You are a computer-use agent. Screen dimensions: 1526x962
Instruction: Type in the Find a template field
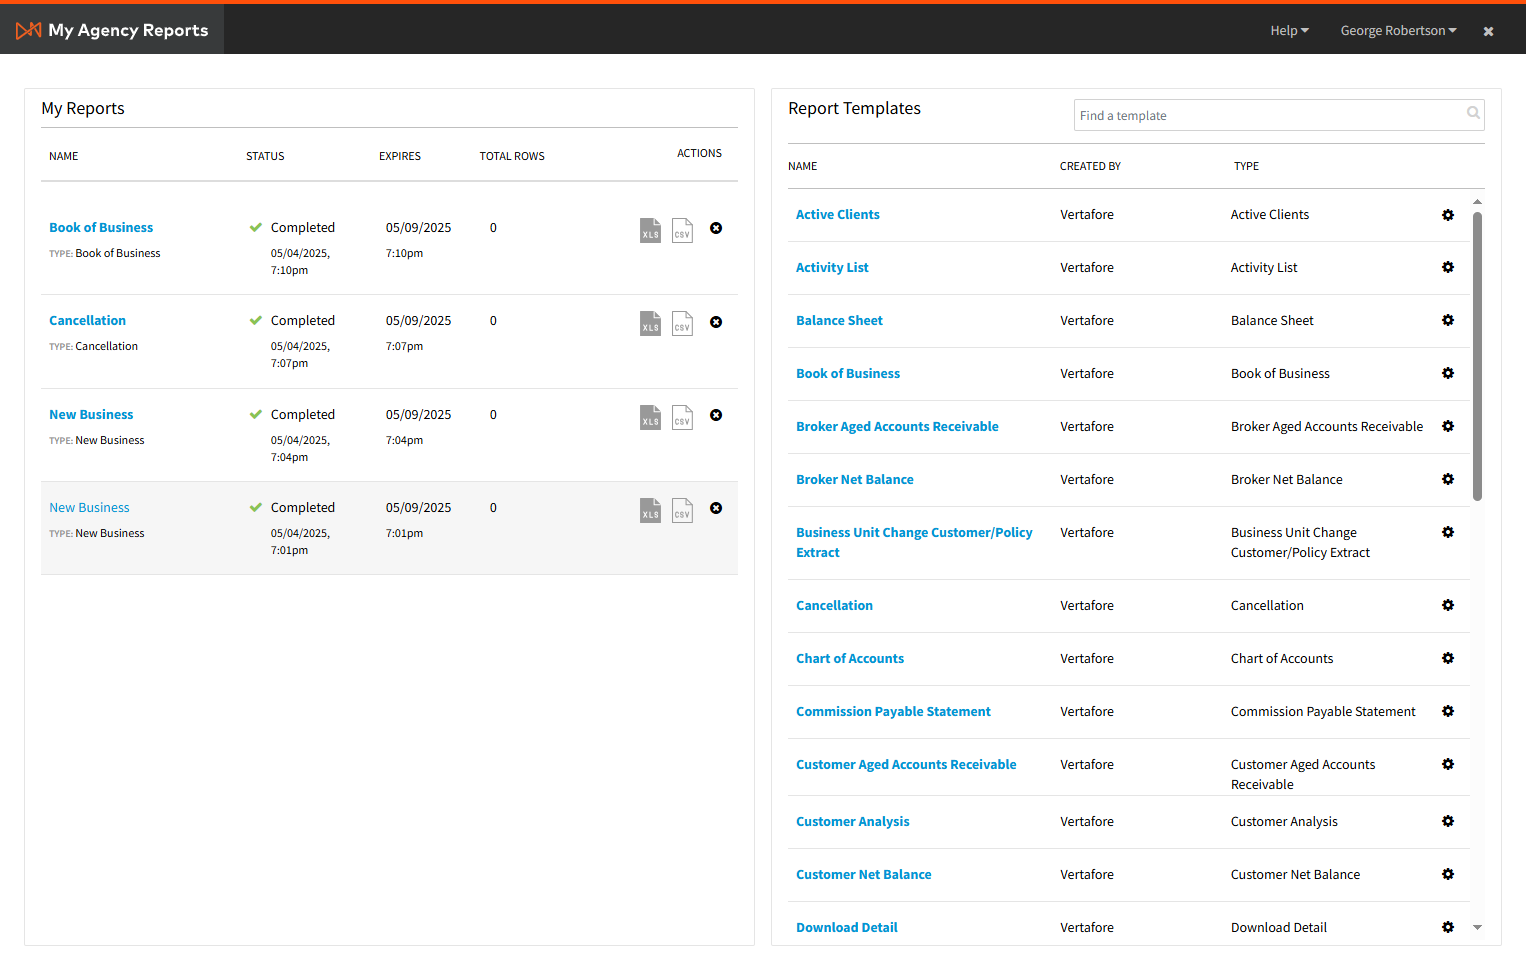[x=1279, y=115]
